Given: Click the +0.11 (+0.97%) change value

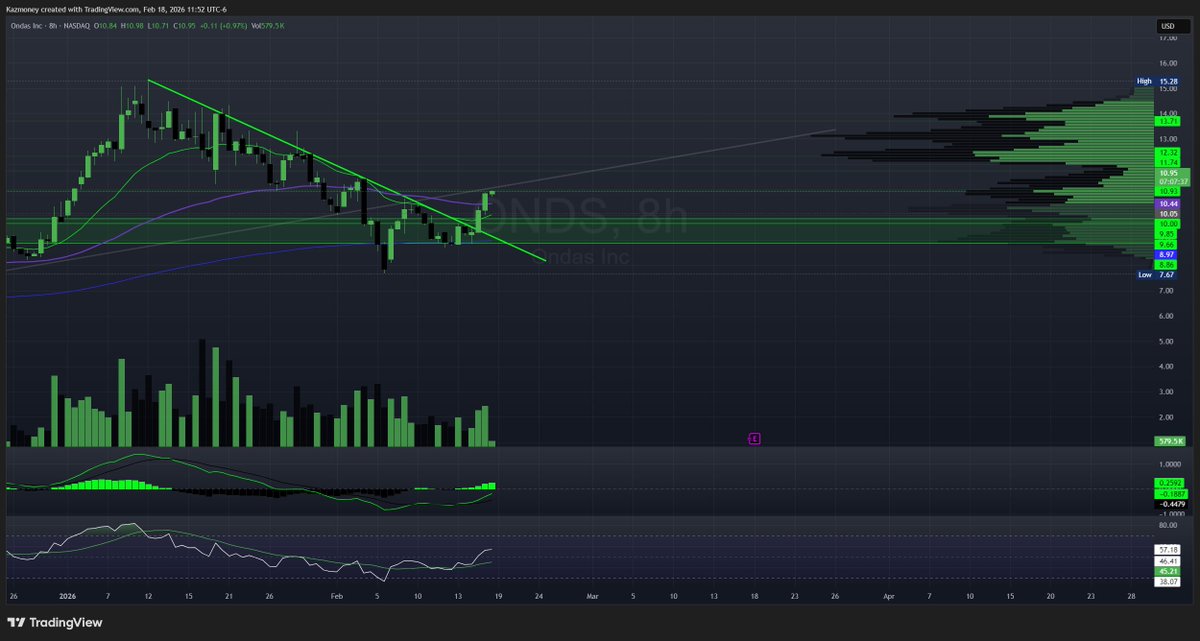Looking at the screenshot, I should [223, 25].
